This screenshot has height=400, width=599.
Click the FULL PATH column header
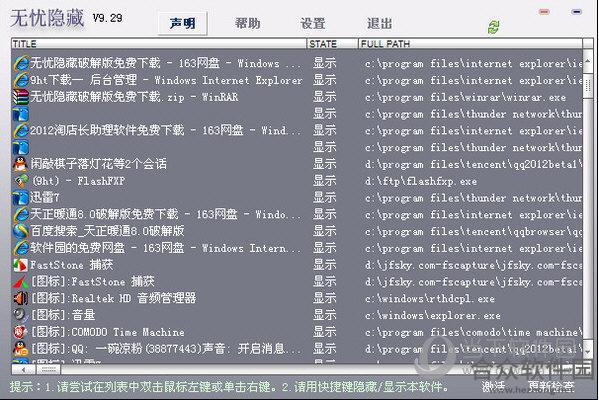click(470, 44)
